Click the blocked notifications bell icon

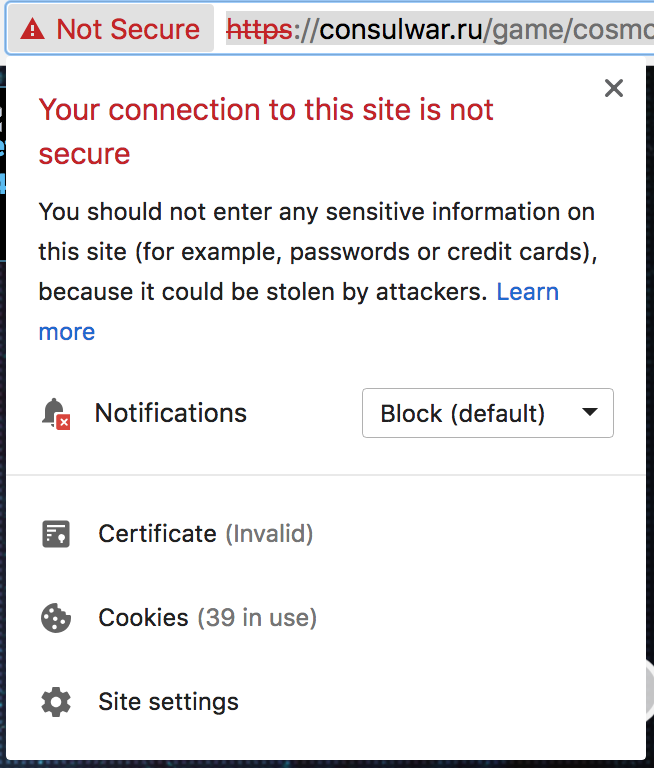pos(55,413)
